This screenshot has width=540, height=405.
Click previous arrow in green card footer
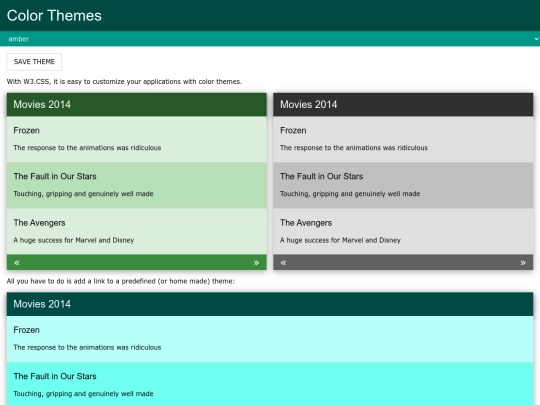pos(17,263)
